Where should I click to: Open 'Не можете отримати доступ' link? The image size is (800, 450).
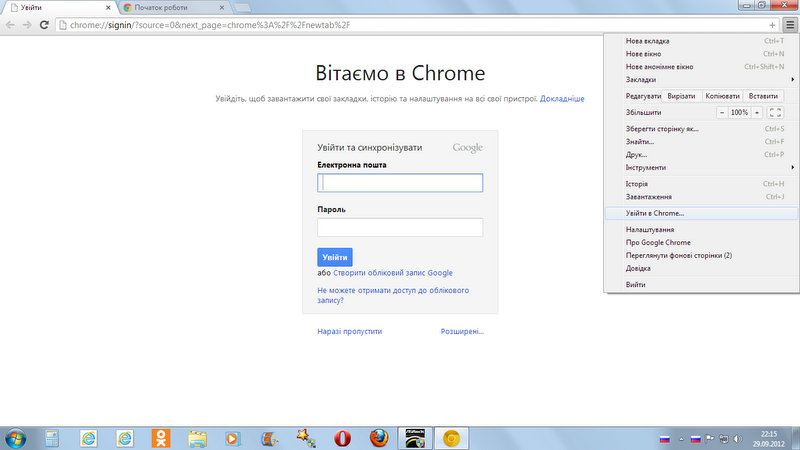click(x=393, y=295)
